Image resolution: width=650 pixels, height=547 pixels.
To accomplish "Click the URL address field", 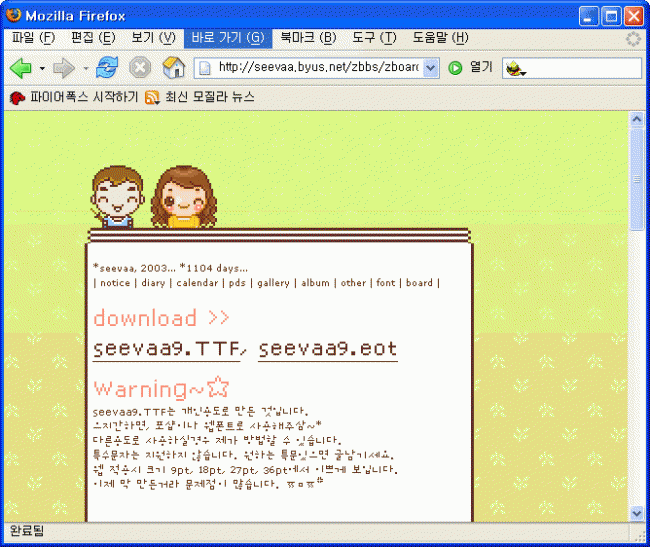I will [318, 67].
